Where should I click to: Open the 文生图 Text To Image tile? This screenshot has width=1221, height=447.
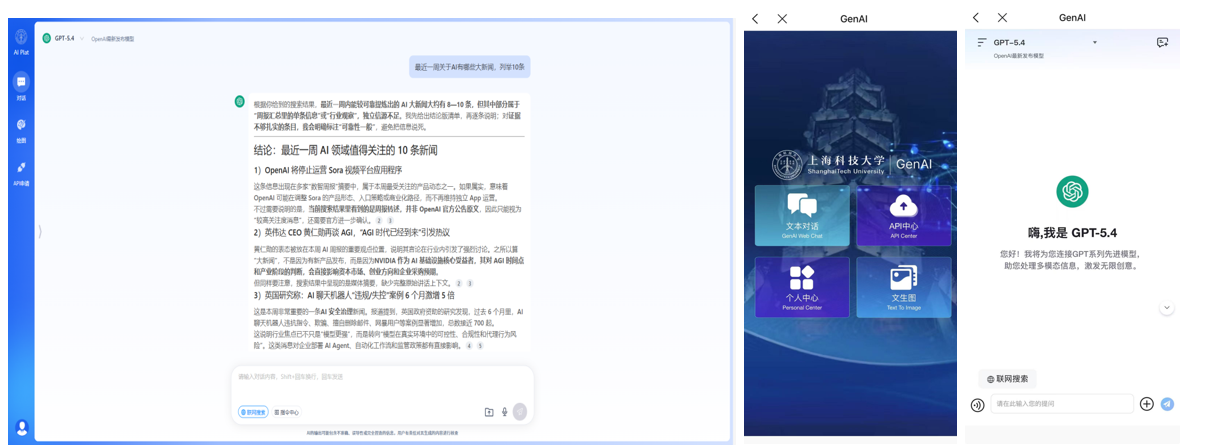[x=903, y=287]
